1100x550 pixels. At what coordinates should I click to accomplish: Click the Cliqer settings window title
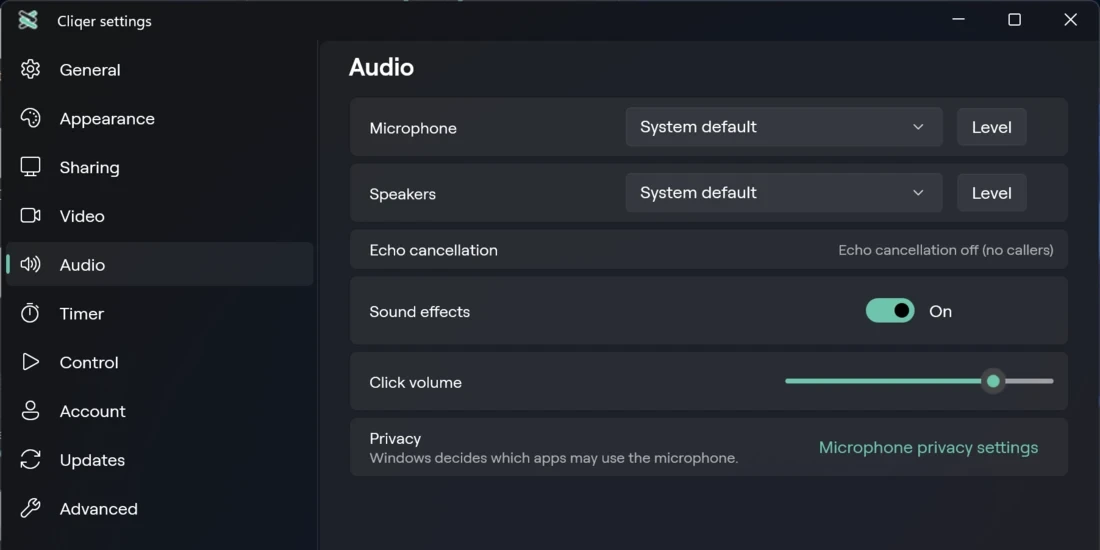(x=104, y=21)
